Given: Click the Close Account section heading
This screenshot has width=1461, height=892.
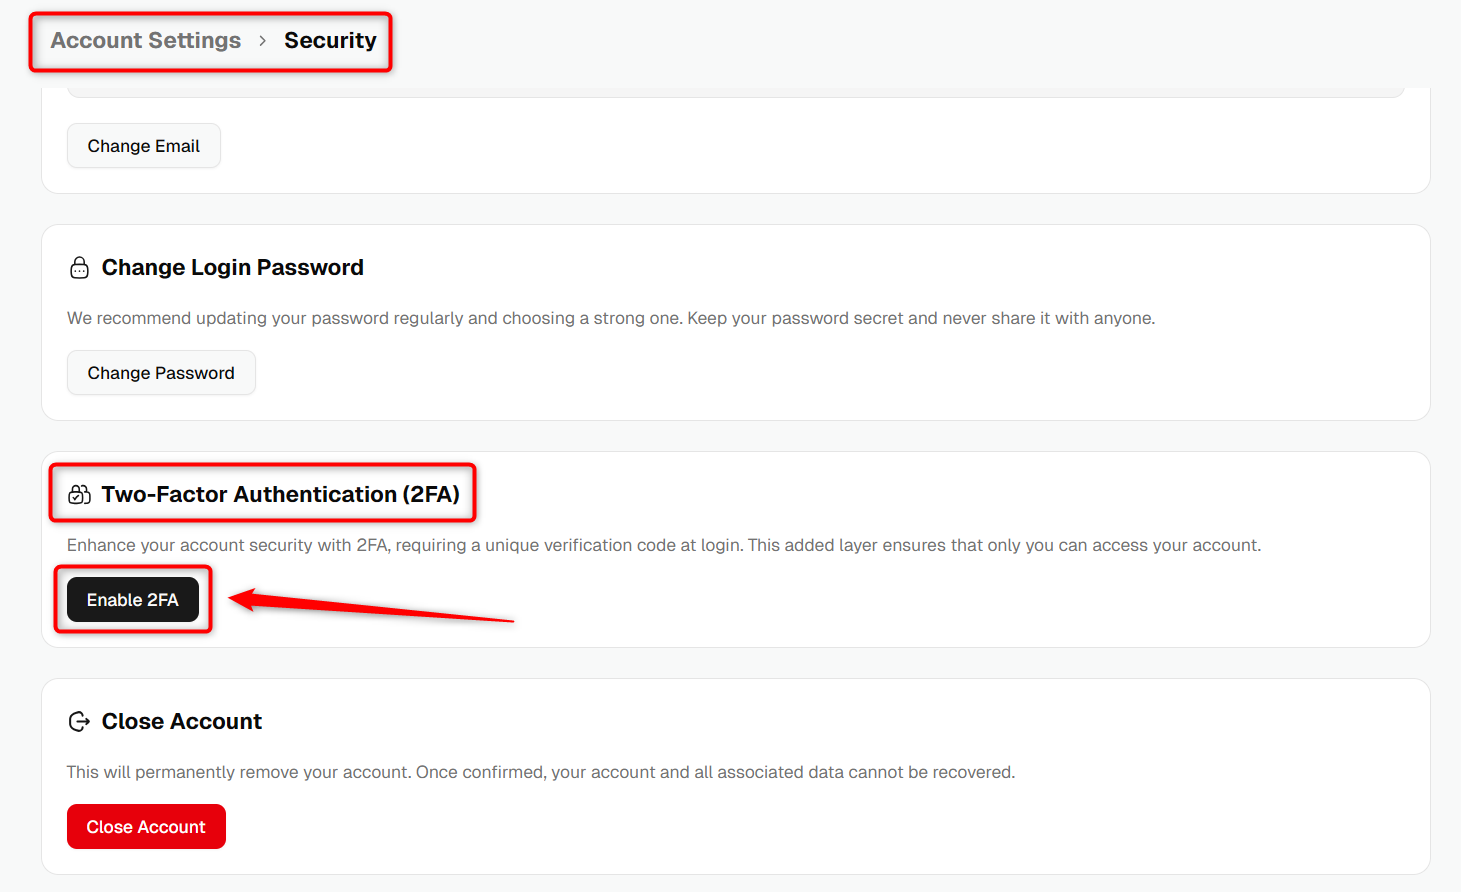Looking at the screenshot, I should pyautogui.click(x=182, y=722).
